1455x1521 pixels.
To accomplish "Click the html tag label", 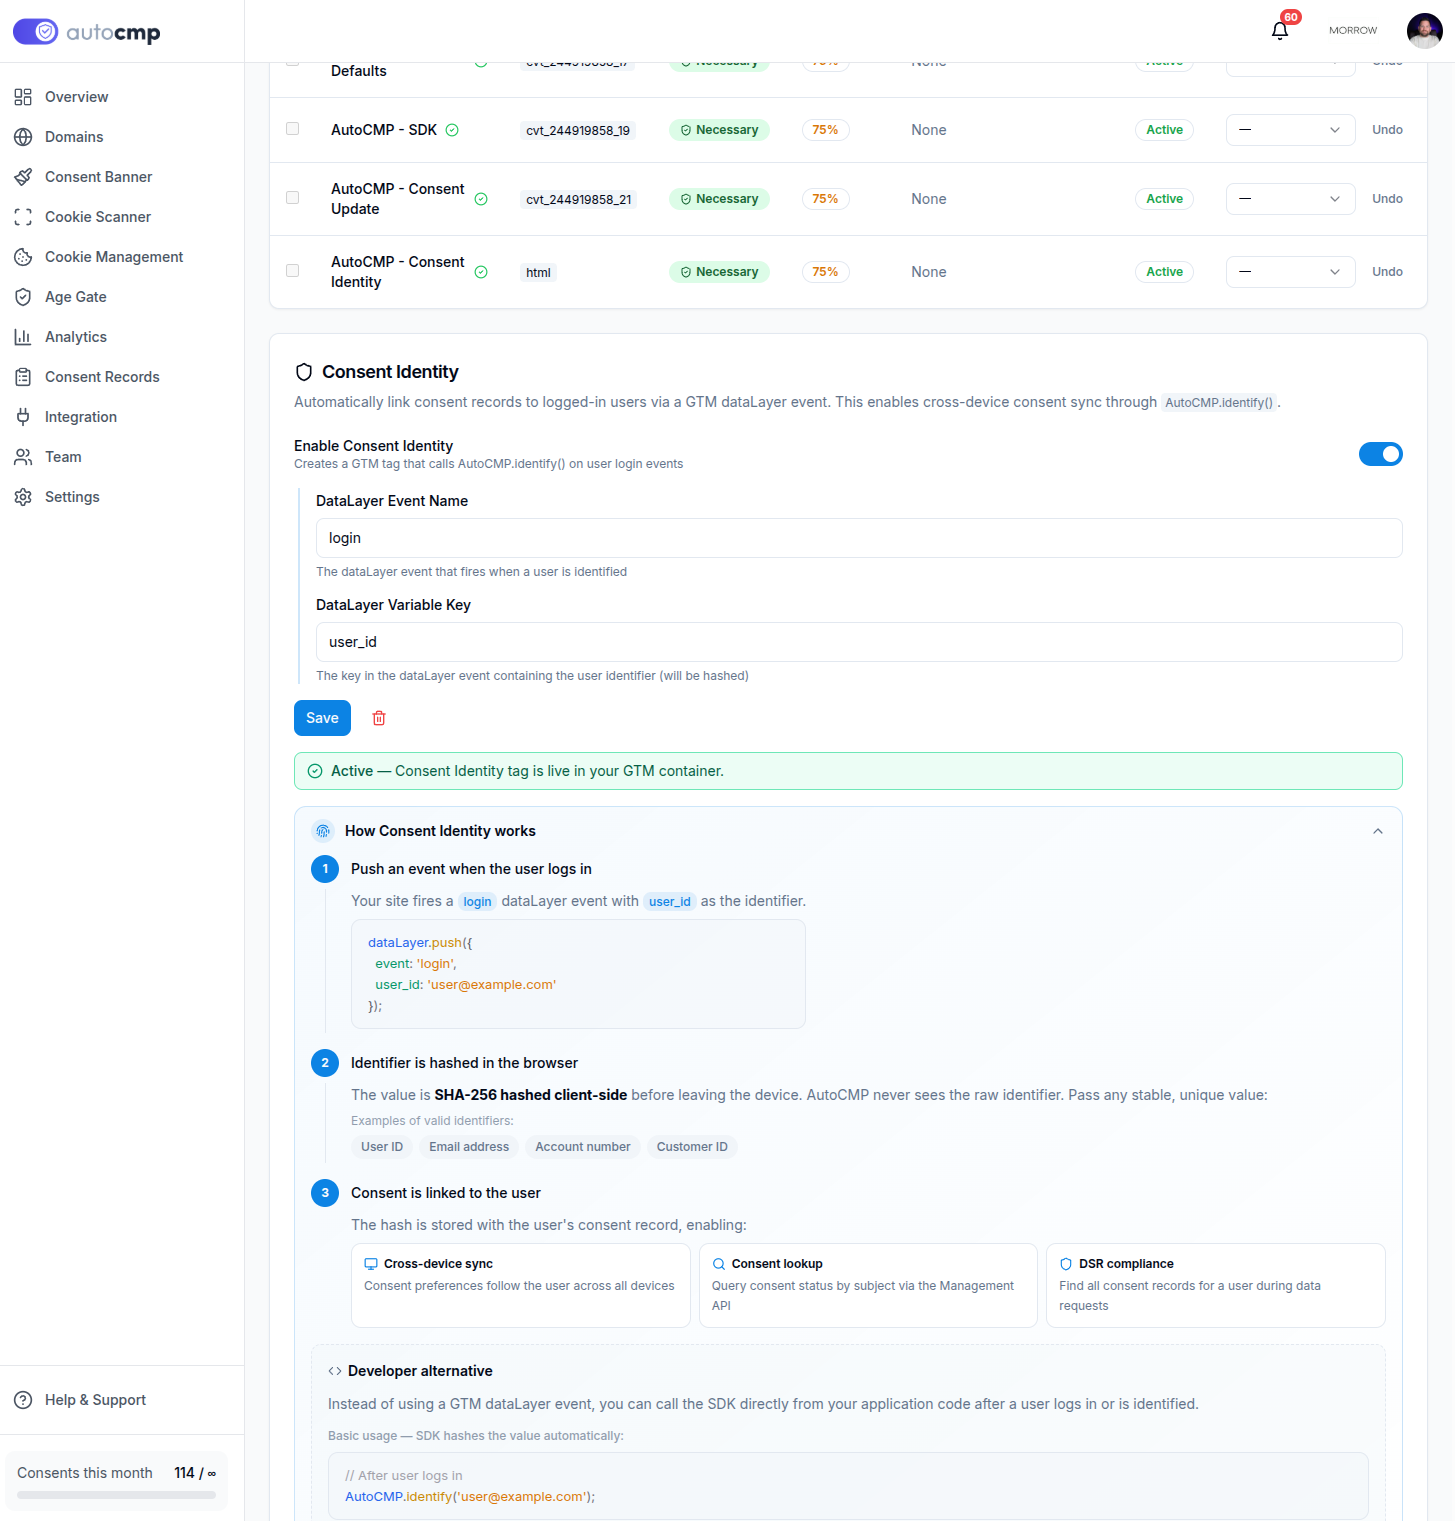I will point(538,273).
